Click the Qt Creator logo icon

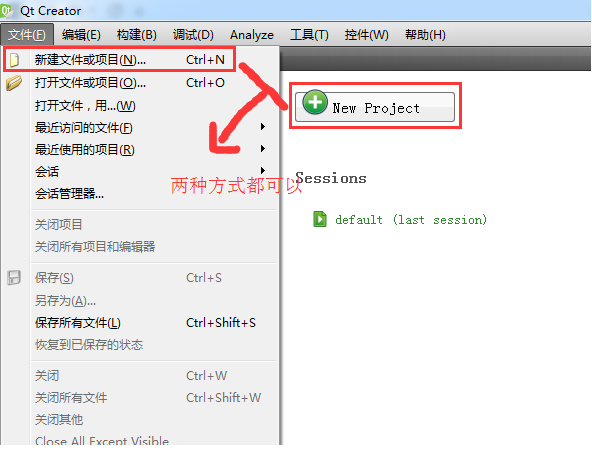[6, 11]
